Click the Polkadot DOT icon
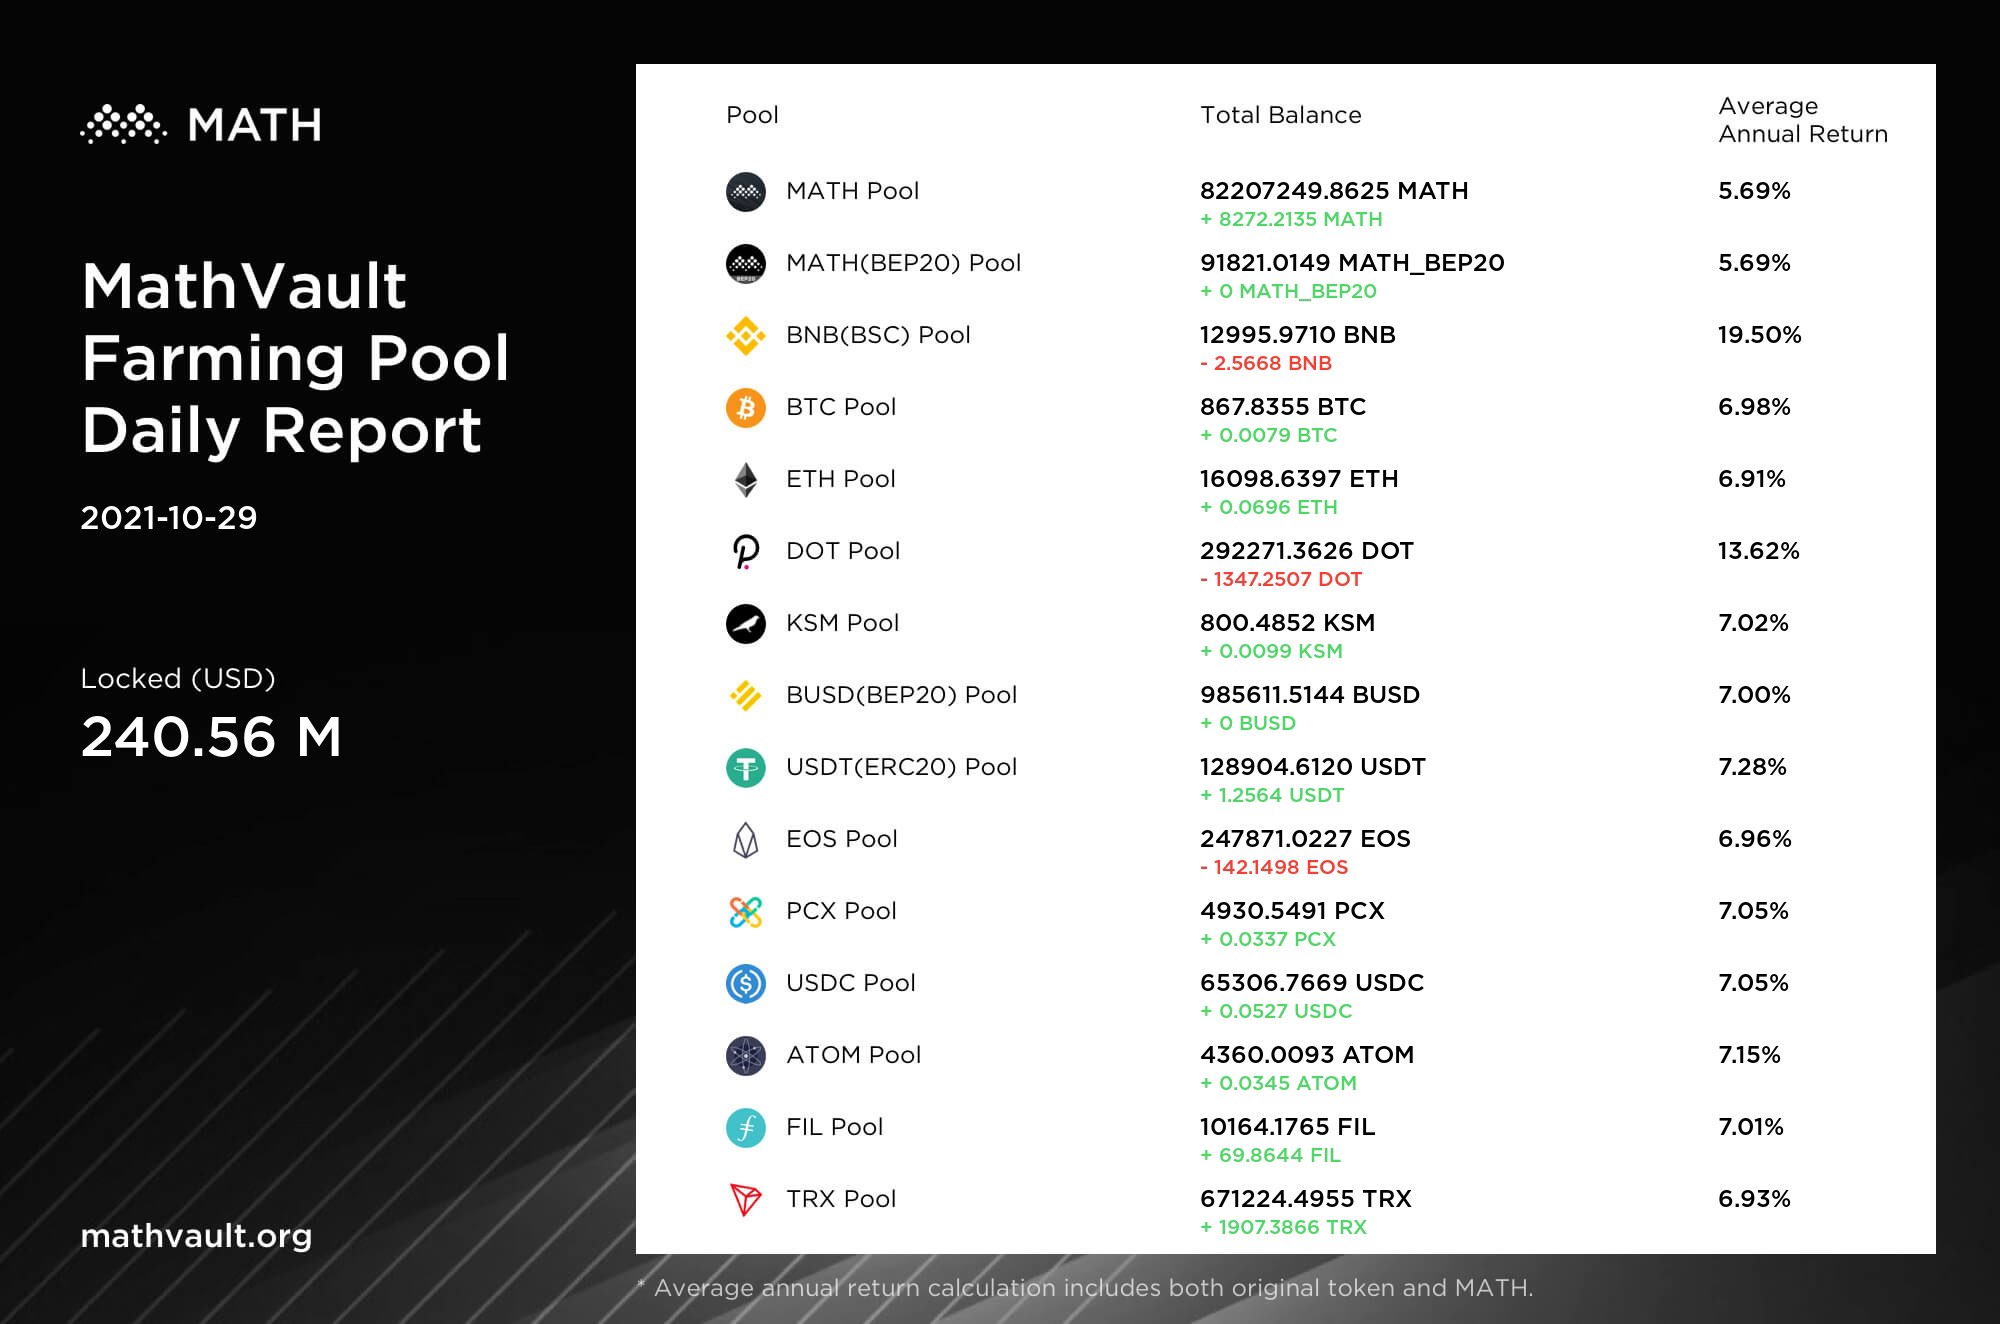 point(745,552)
